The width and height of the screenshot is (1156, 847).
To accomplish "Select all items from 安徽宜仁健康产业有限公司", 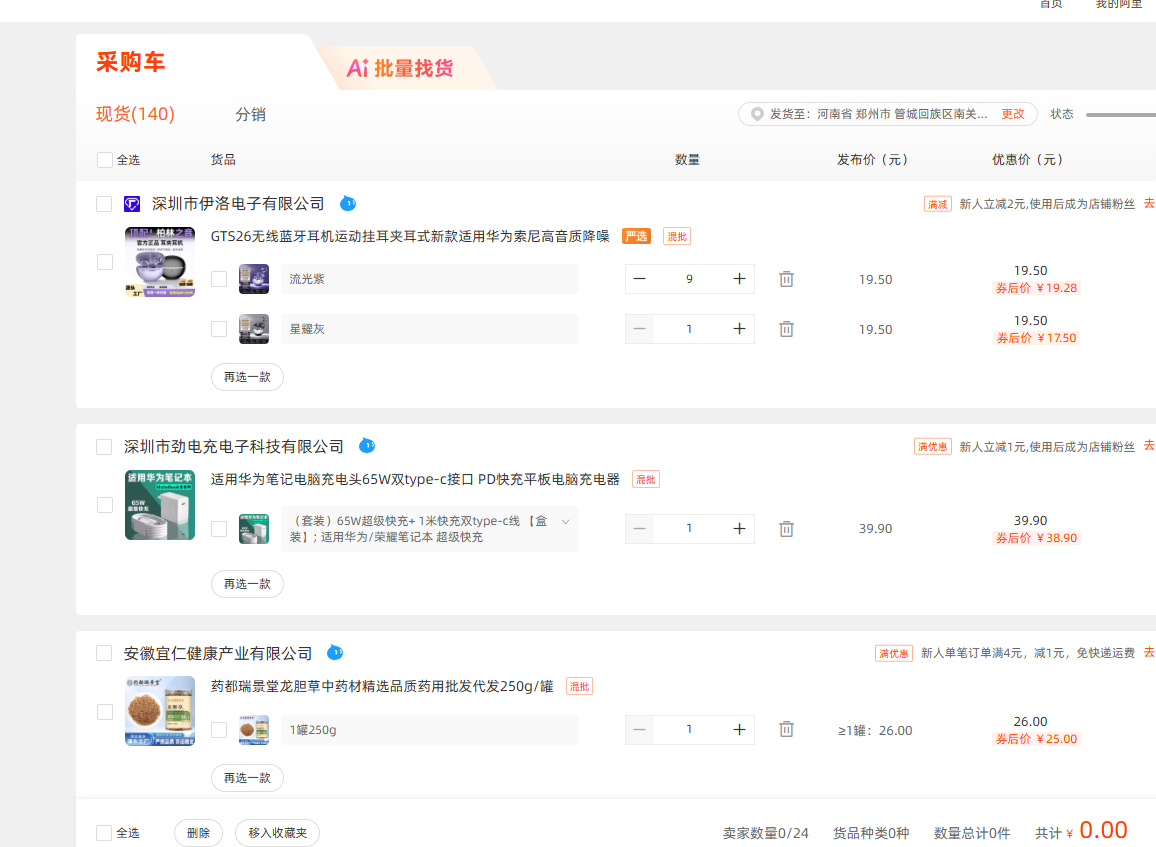I will 104,653.
